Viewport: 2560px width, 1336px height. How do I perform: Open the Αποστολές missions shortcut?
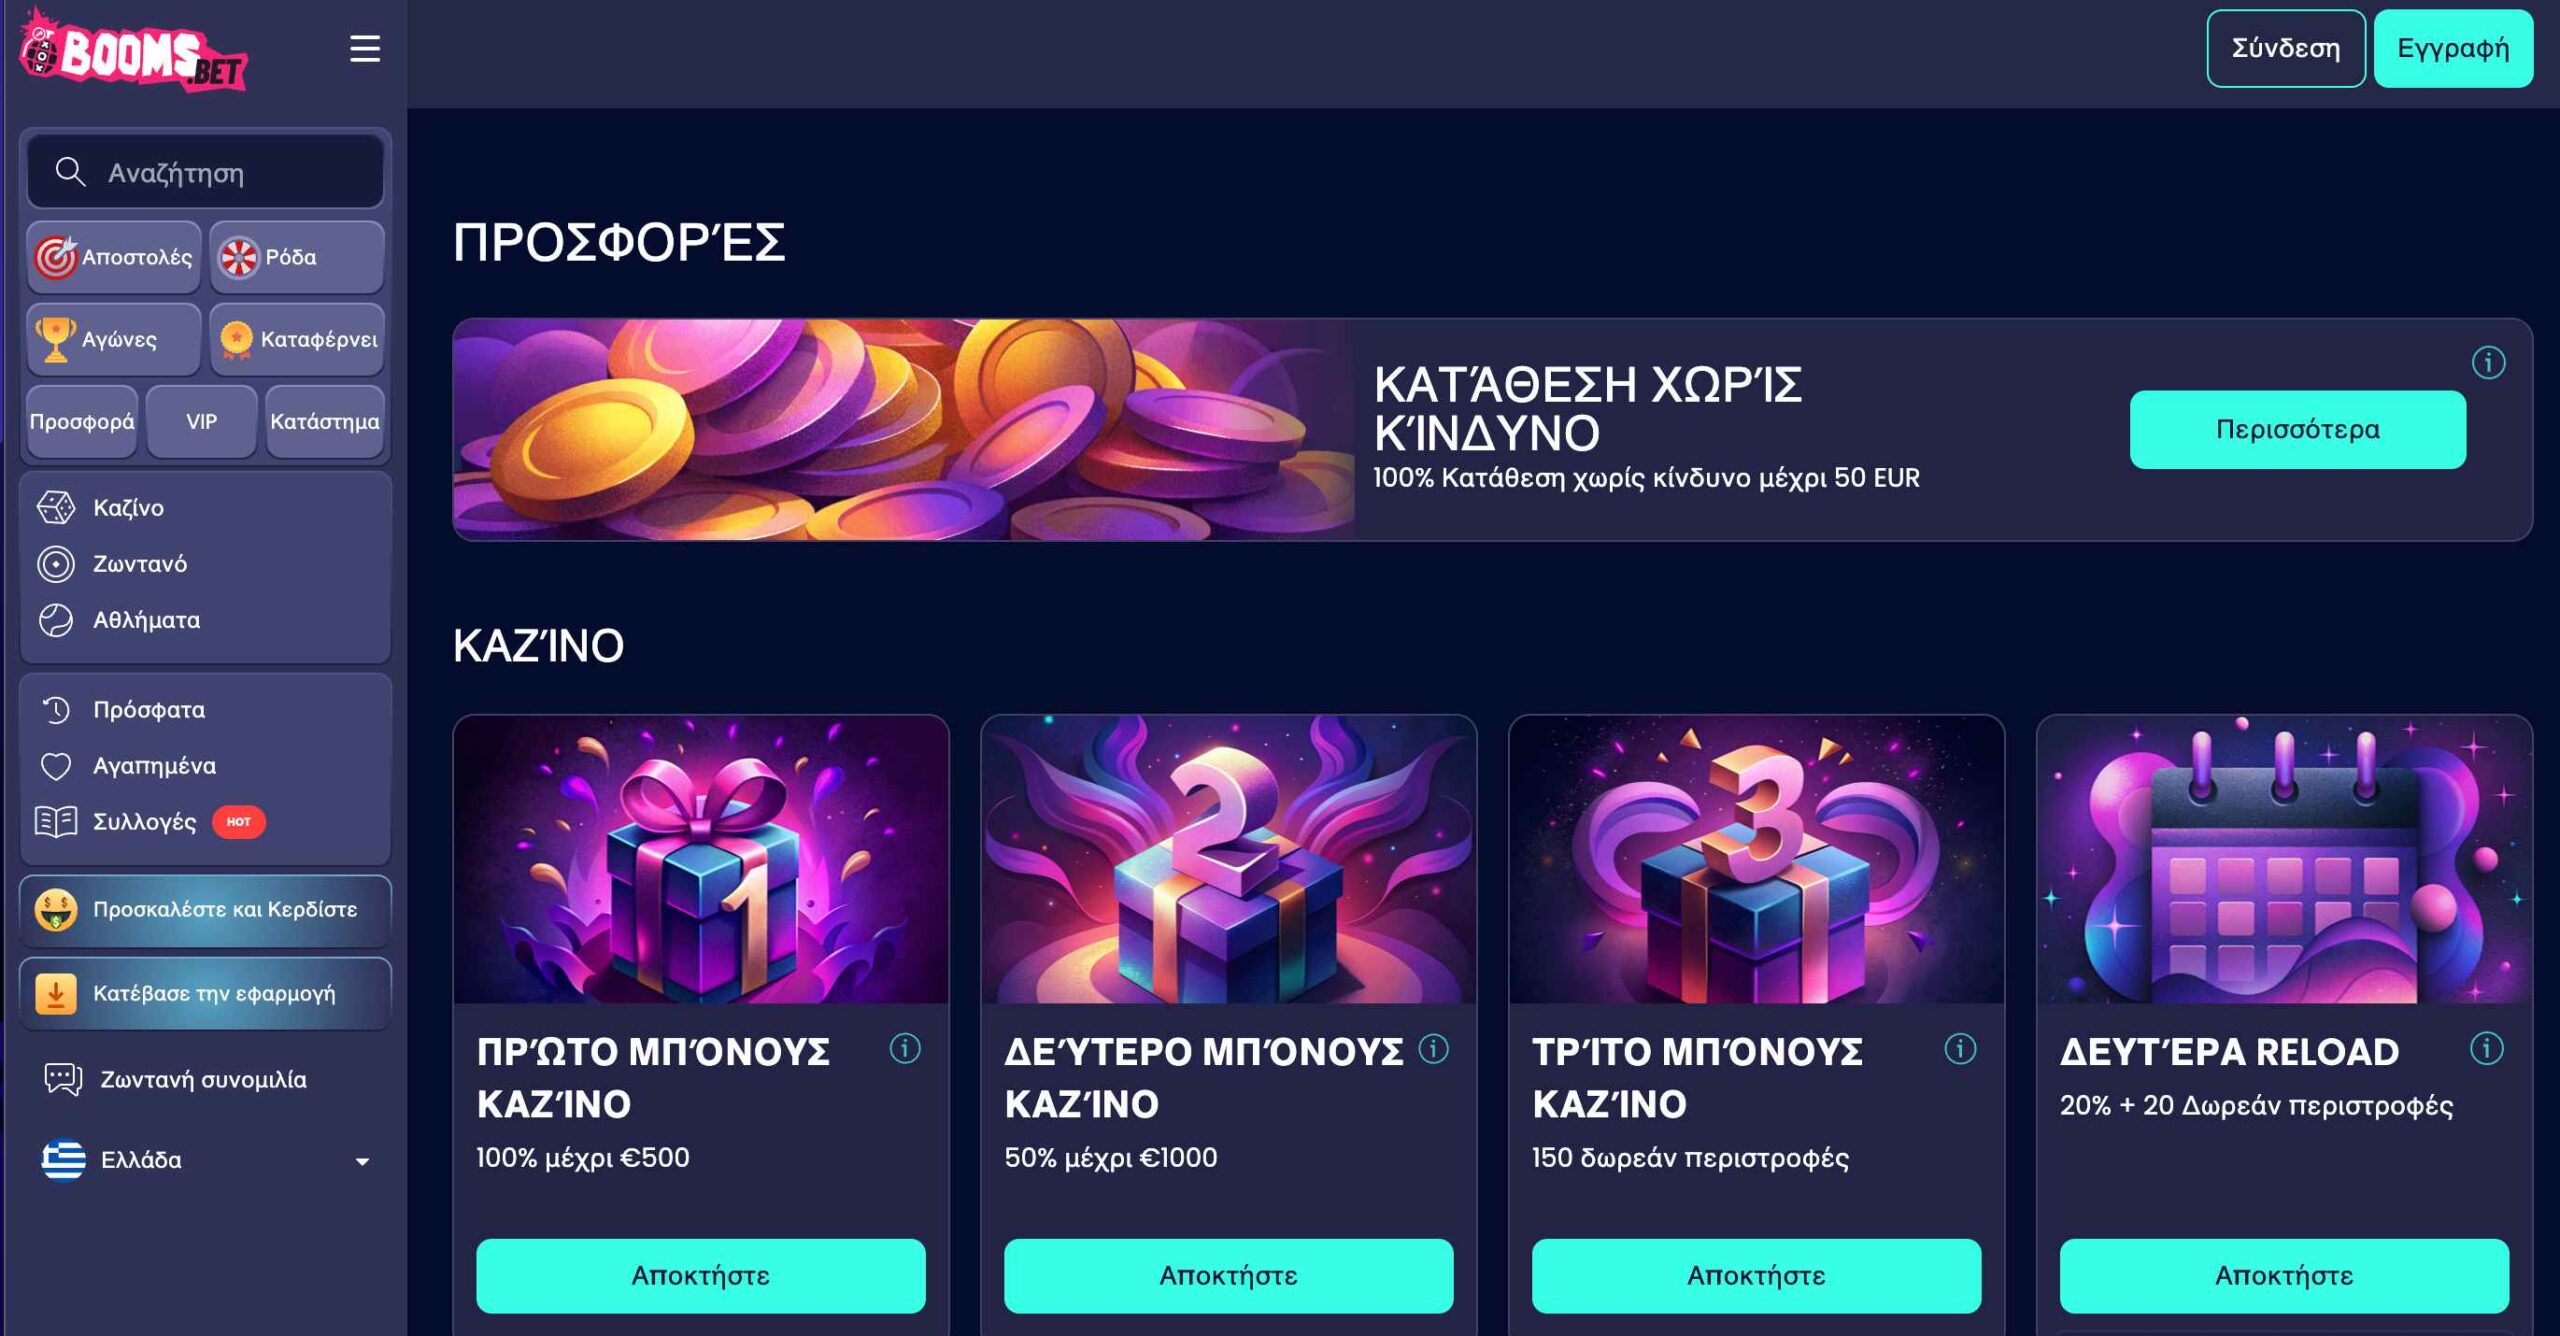[x=114, y=257]
